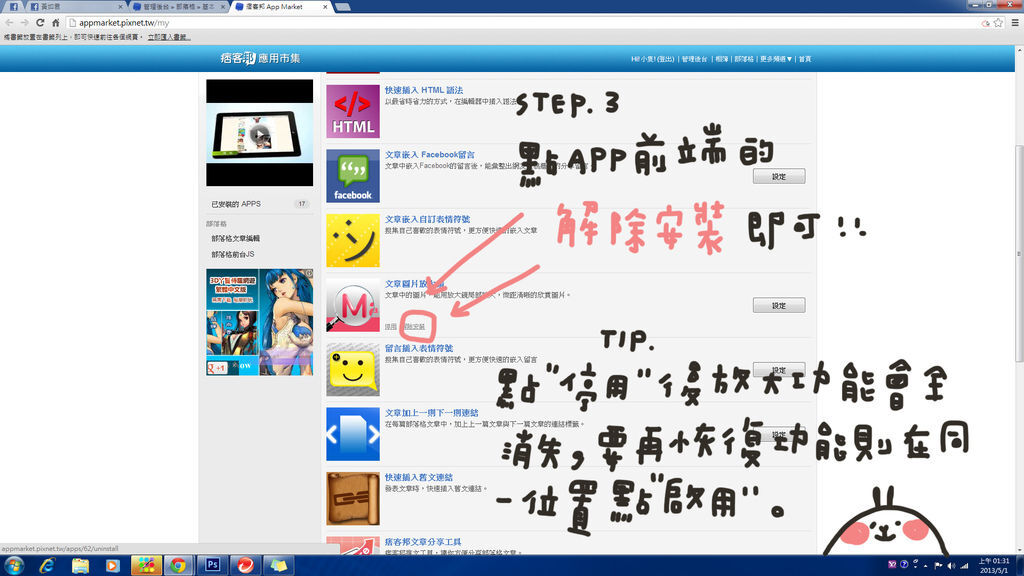Open 快速插入 HTML 語法 app title
This screenshot has width=1024, height=576.
pos(424,90)
